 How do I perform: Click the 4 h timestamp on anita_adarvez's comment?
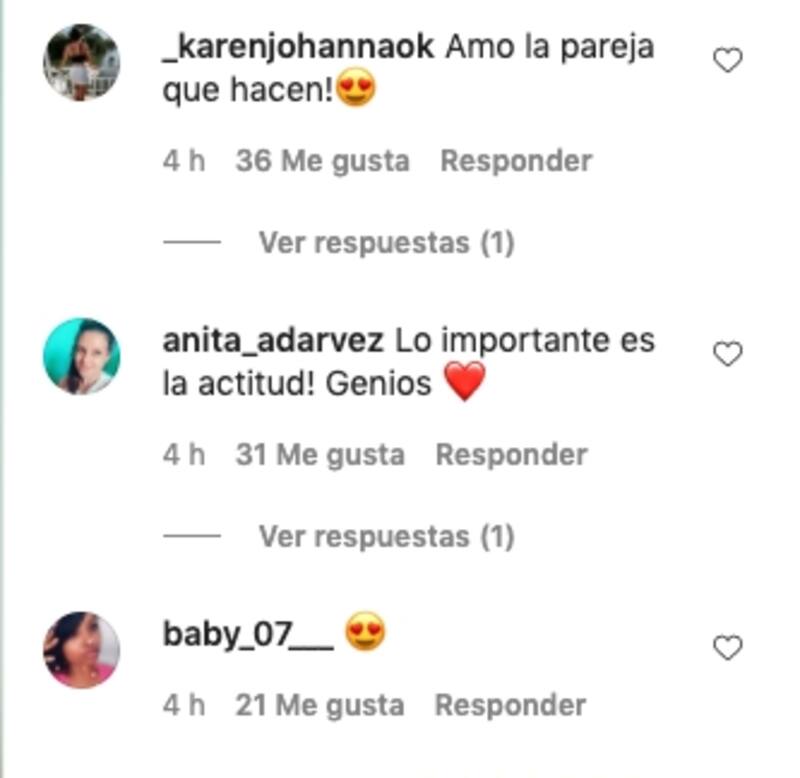pos(184,455)
